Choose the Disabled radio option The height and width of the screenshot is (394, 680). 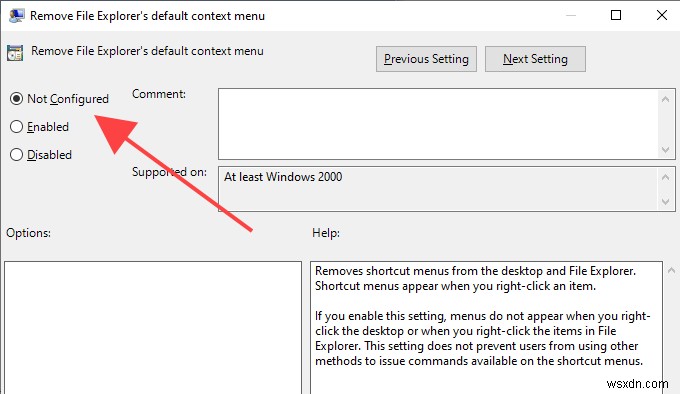(x=16, y=155)
